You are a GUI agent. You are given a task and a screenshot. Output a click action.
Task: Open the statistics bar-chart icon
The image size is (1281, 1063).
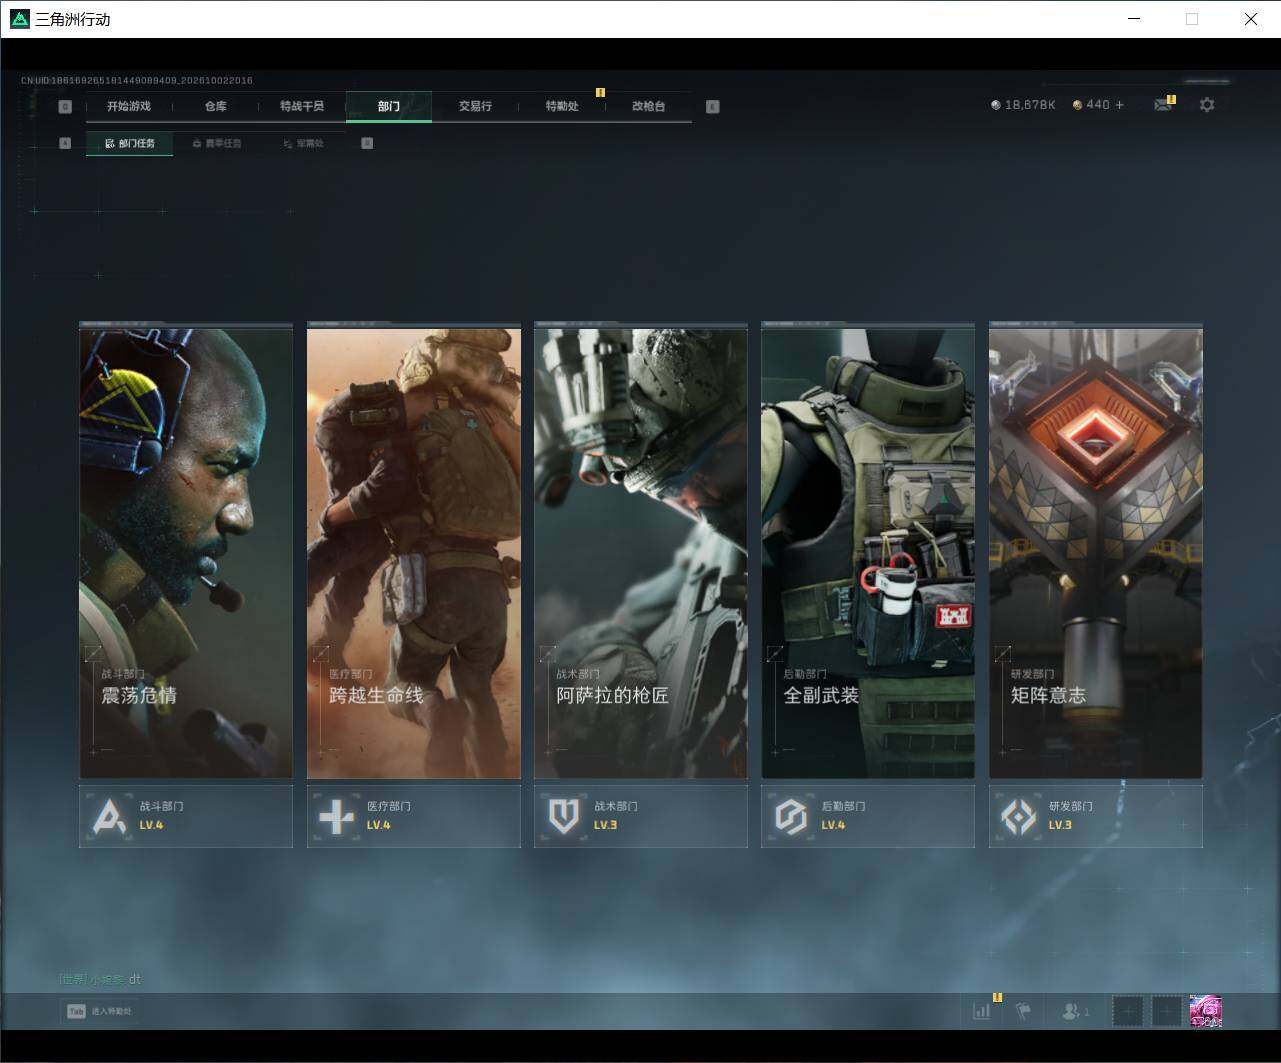(x=982, y=1011)
